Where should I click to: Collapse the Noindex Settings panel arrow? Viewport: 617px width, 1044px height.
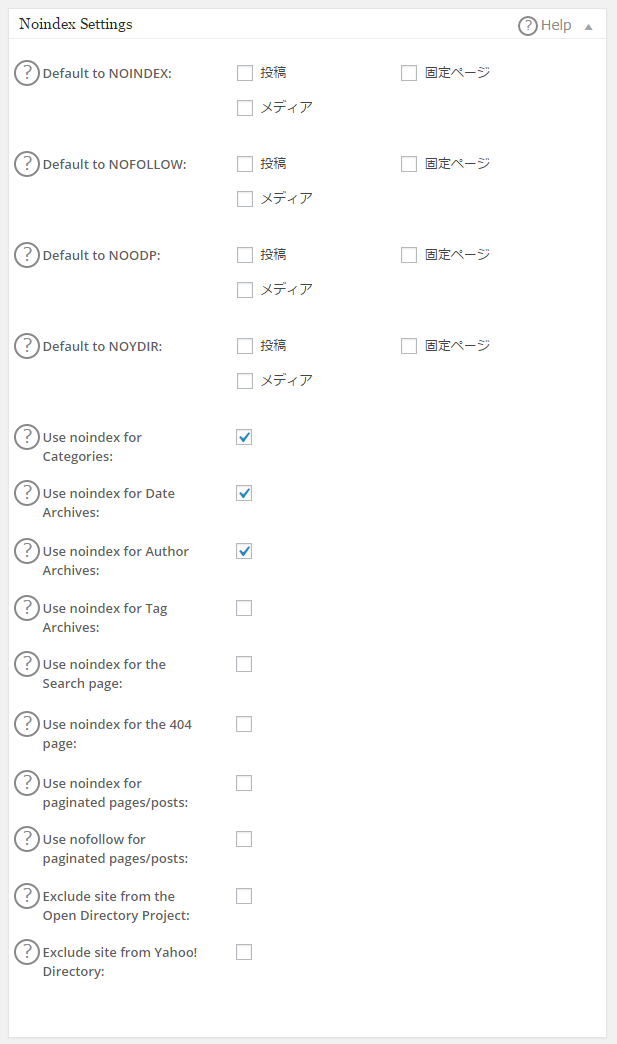tap(589, 26)
